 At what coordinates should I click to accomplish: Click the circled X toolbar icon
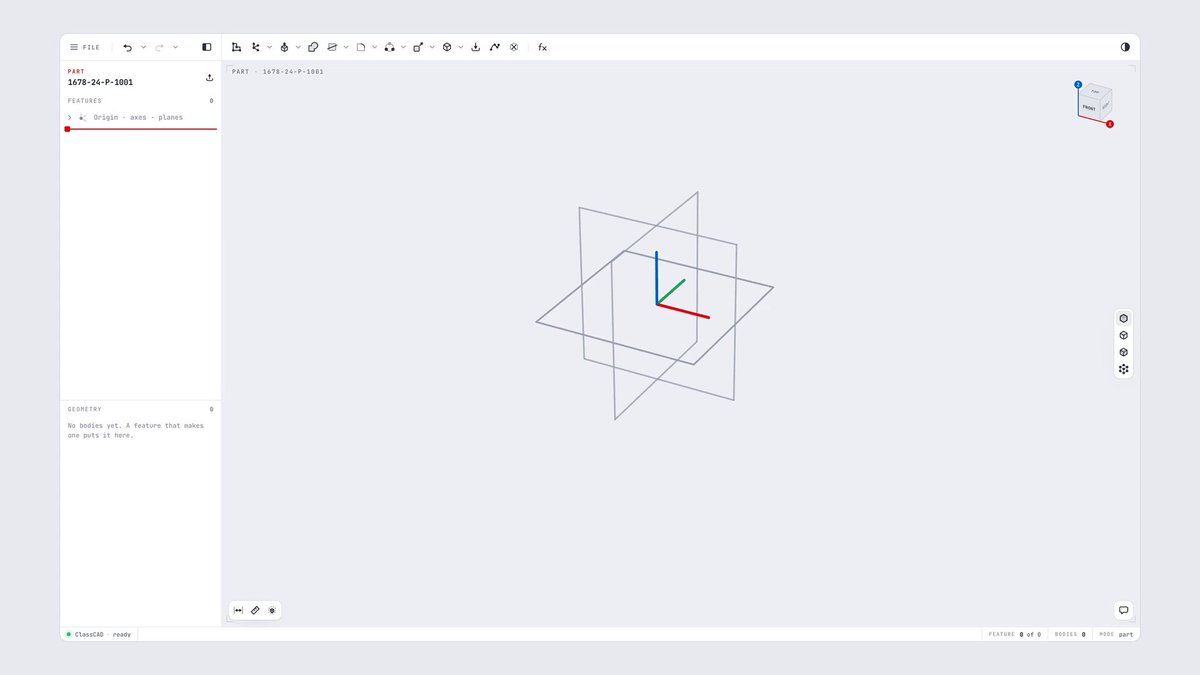(514, 47)
